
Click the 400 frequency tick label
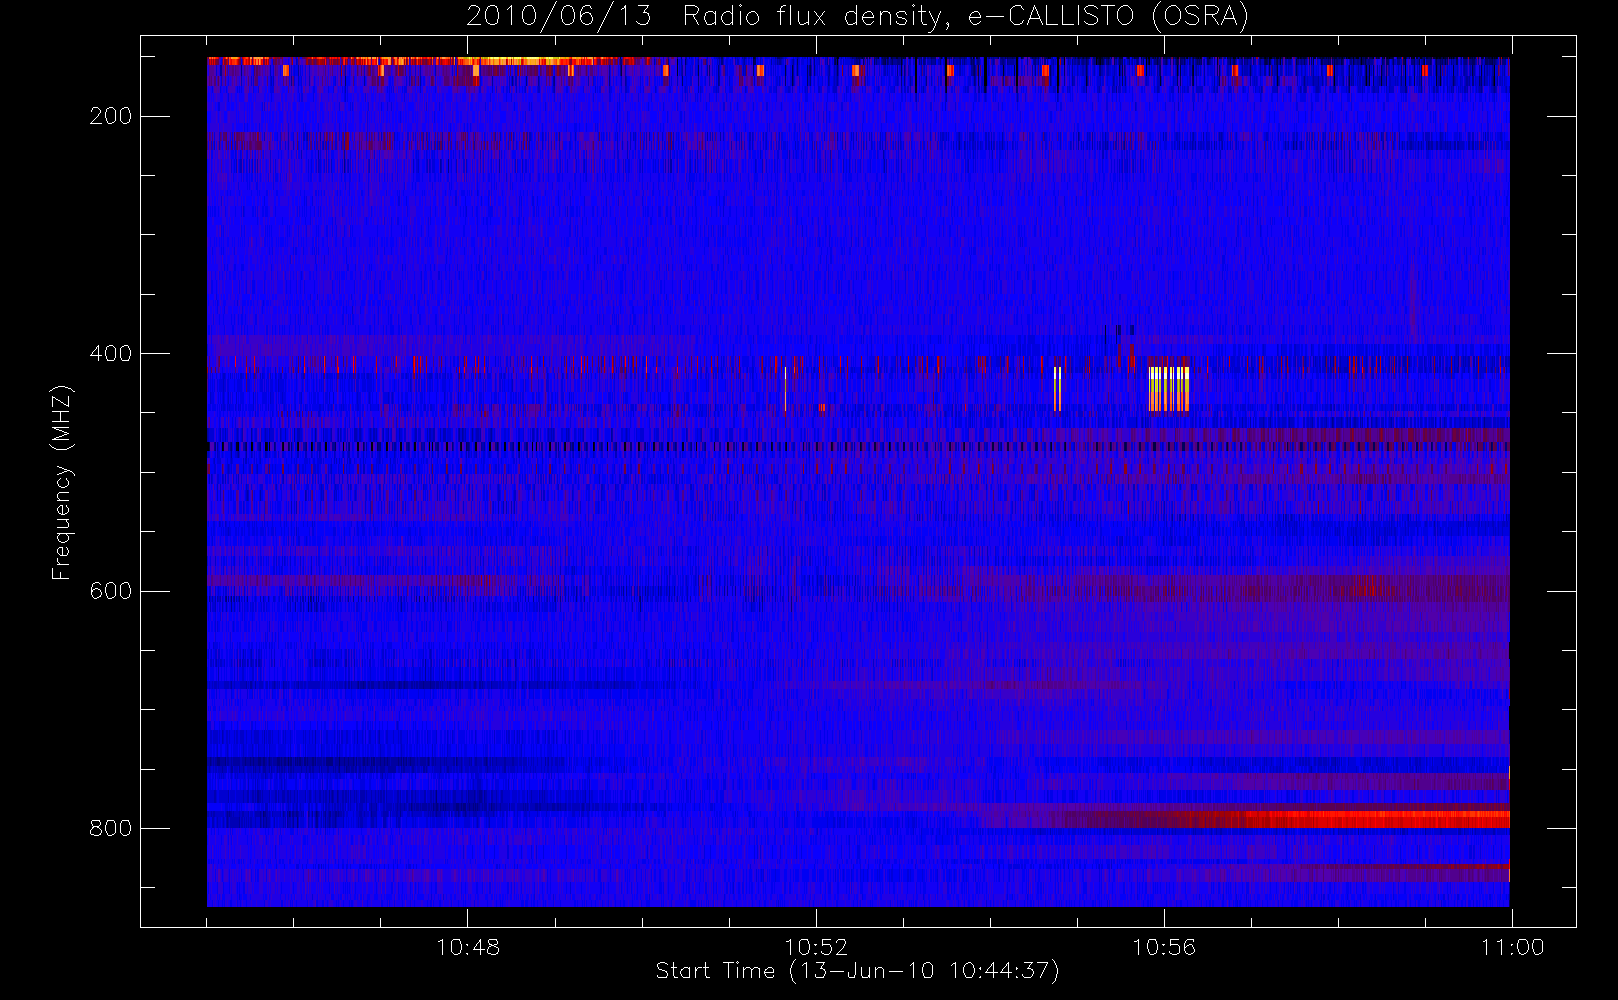coord(110,354)
